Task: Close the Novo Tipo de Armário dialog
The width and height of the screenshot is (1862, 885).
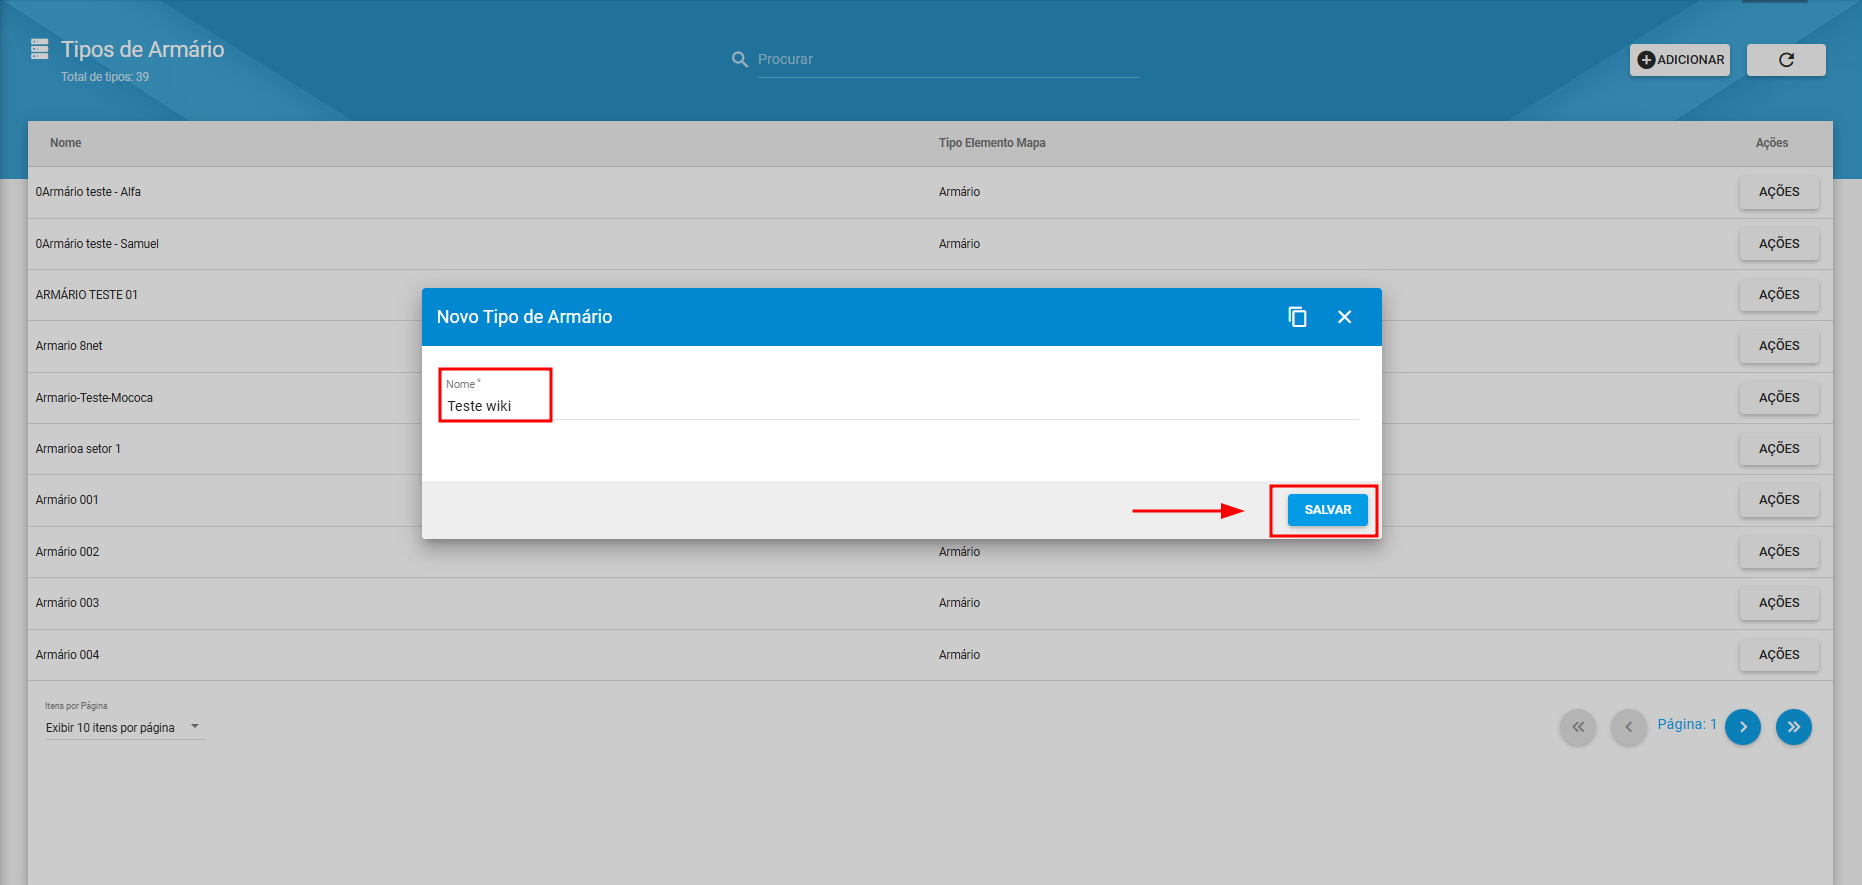Action: pyautogui.click(x=1345, y=317)
